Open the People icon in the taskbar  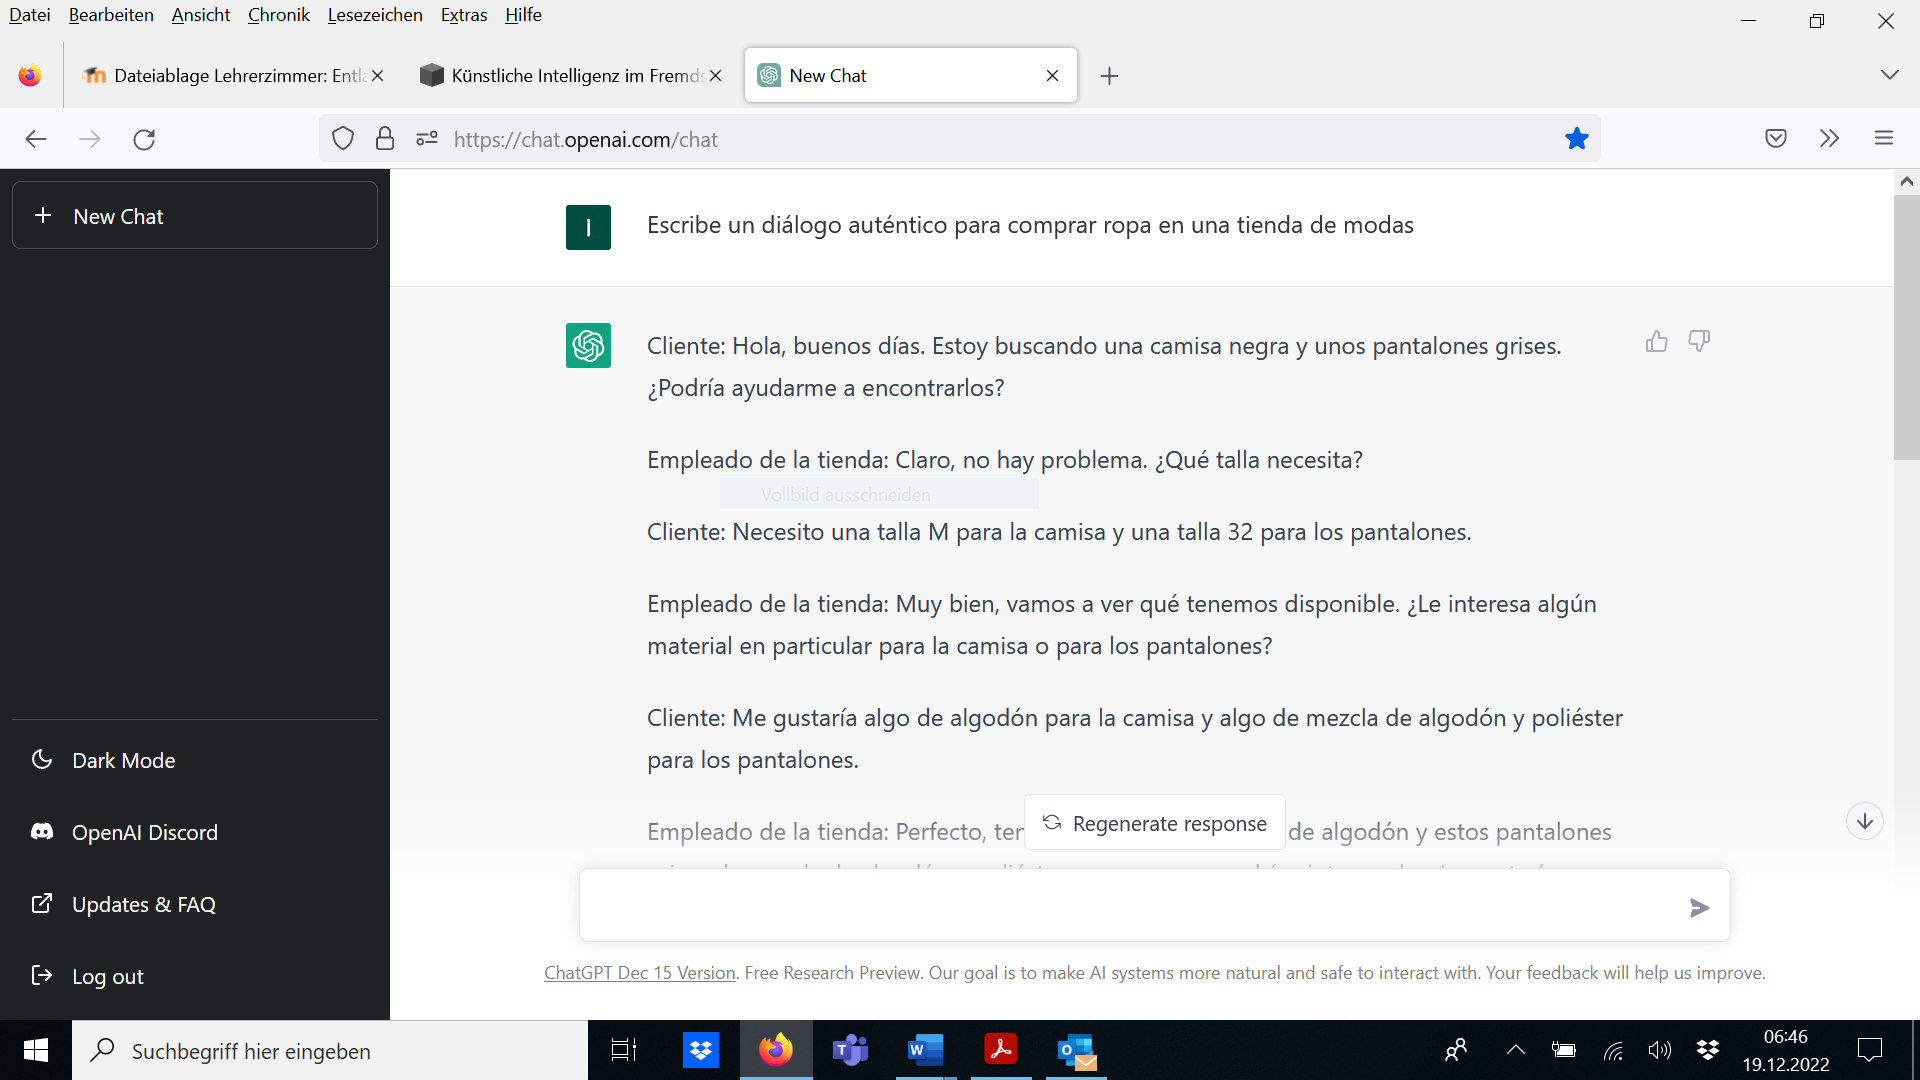(x=1456, y=1050)
